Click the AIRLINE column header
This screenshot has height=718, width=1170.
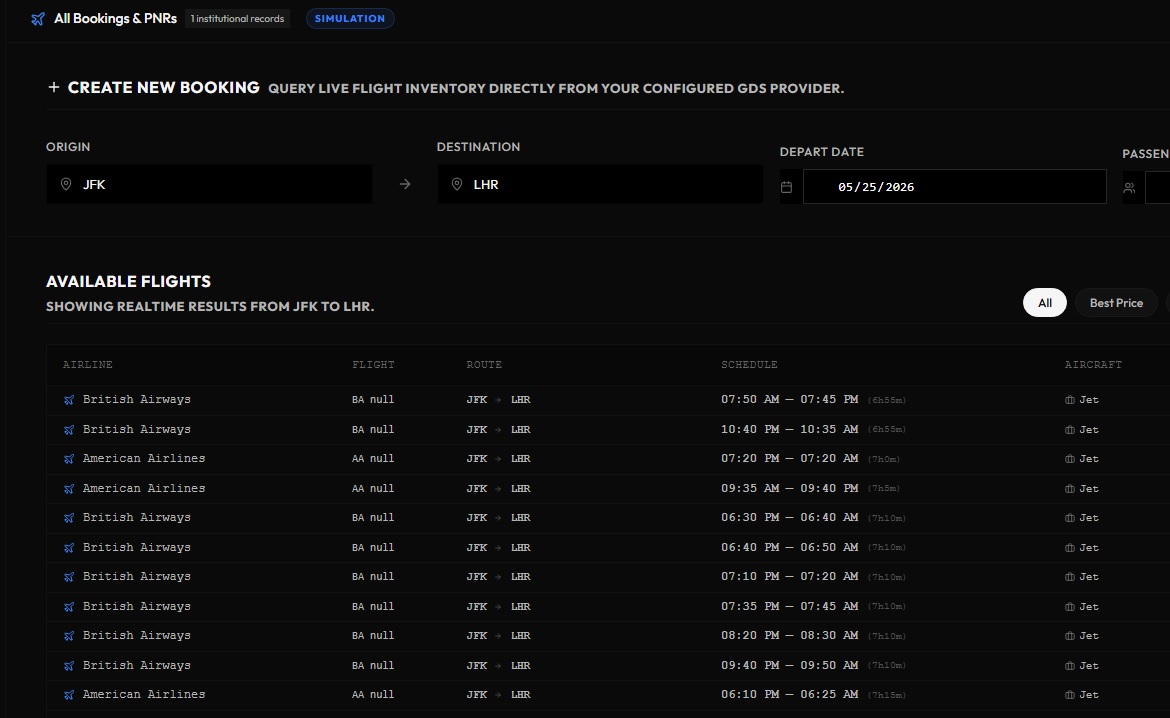87,365
